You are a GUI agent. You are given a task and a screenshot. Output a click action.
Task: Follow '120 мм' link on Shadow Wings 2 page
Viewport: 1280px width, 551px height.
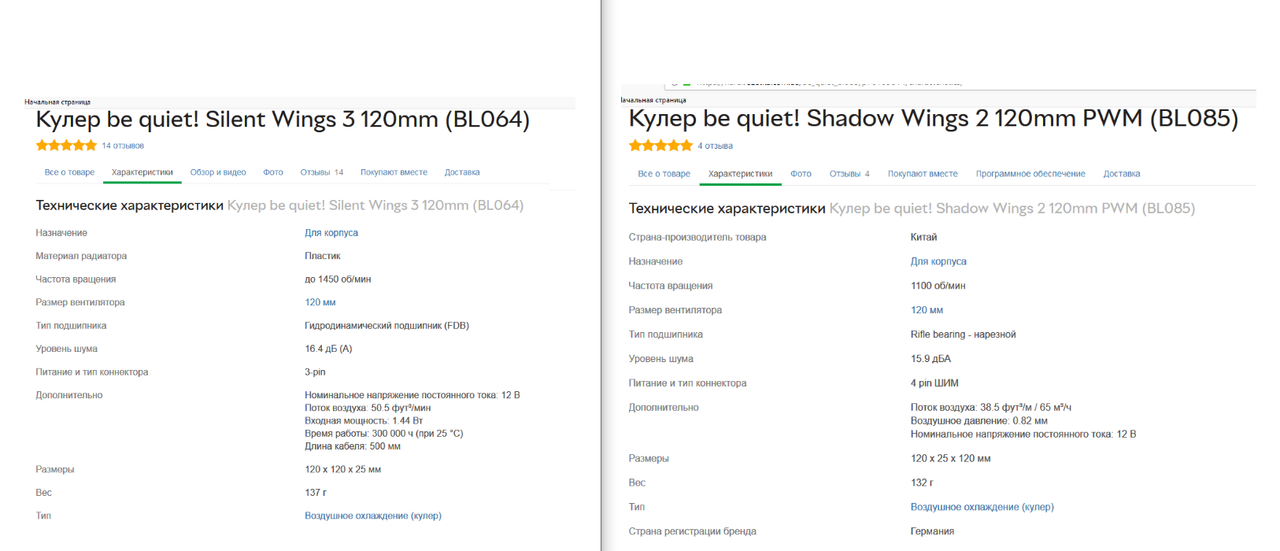point(927,310)
